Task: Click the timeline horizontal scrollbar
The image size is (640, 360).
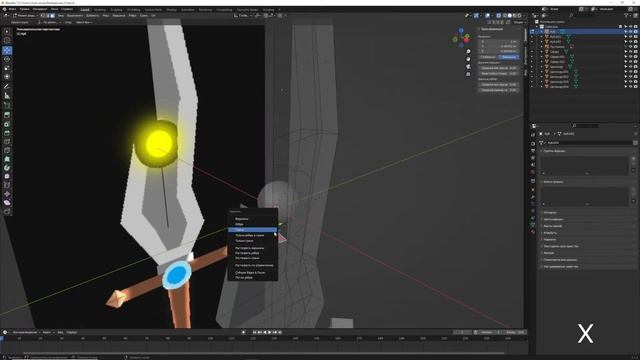Action: [264, 353]
